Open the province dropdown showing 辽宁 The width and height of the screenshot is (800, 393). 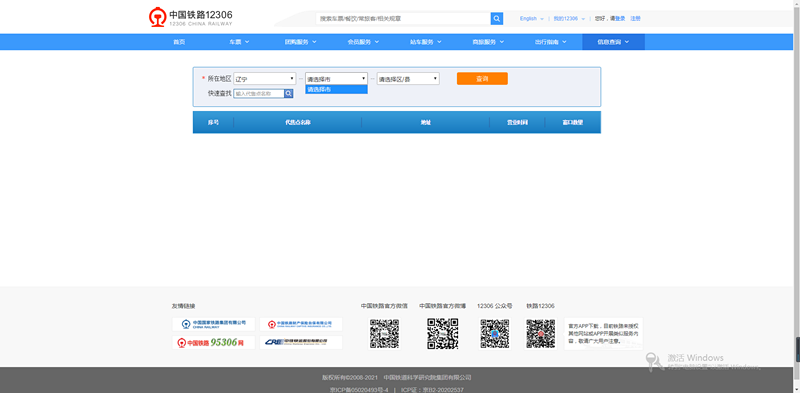[x=265, y=79]
